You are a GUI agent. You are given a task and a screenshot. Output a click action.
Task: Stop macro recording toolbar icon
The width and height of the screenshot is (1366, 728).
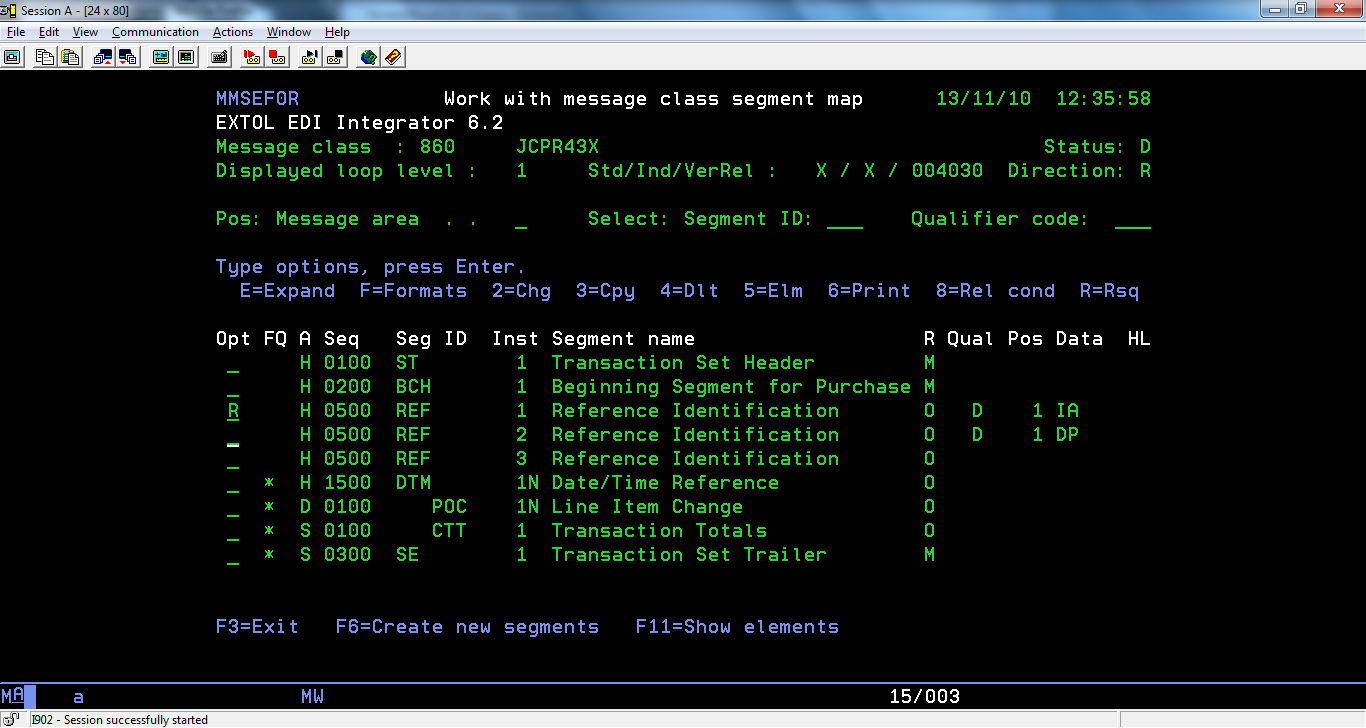tap(277, 57)
